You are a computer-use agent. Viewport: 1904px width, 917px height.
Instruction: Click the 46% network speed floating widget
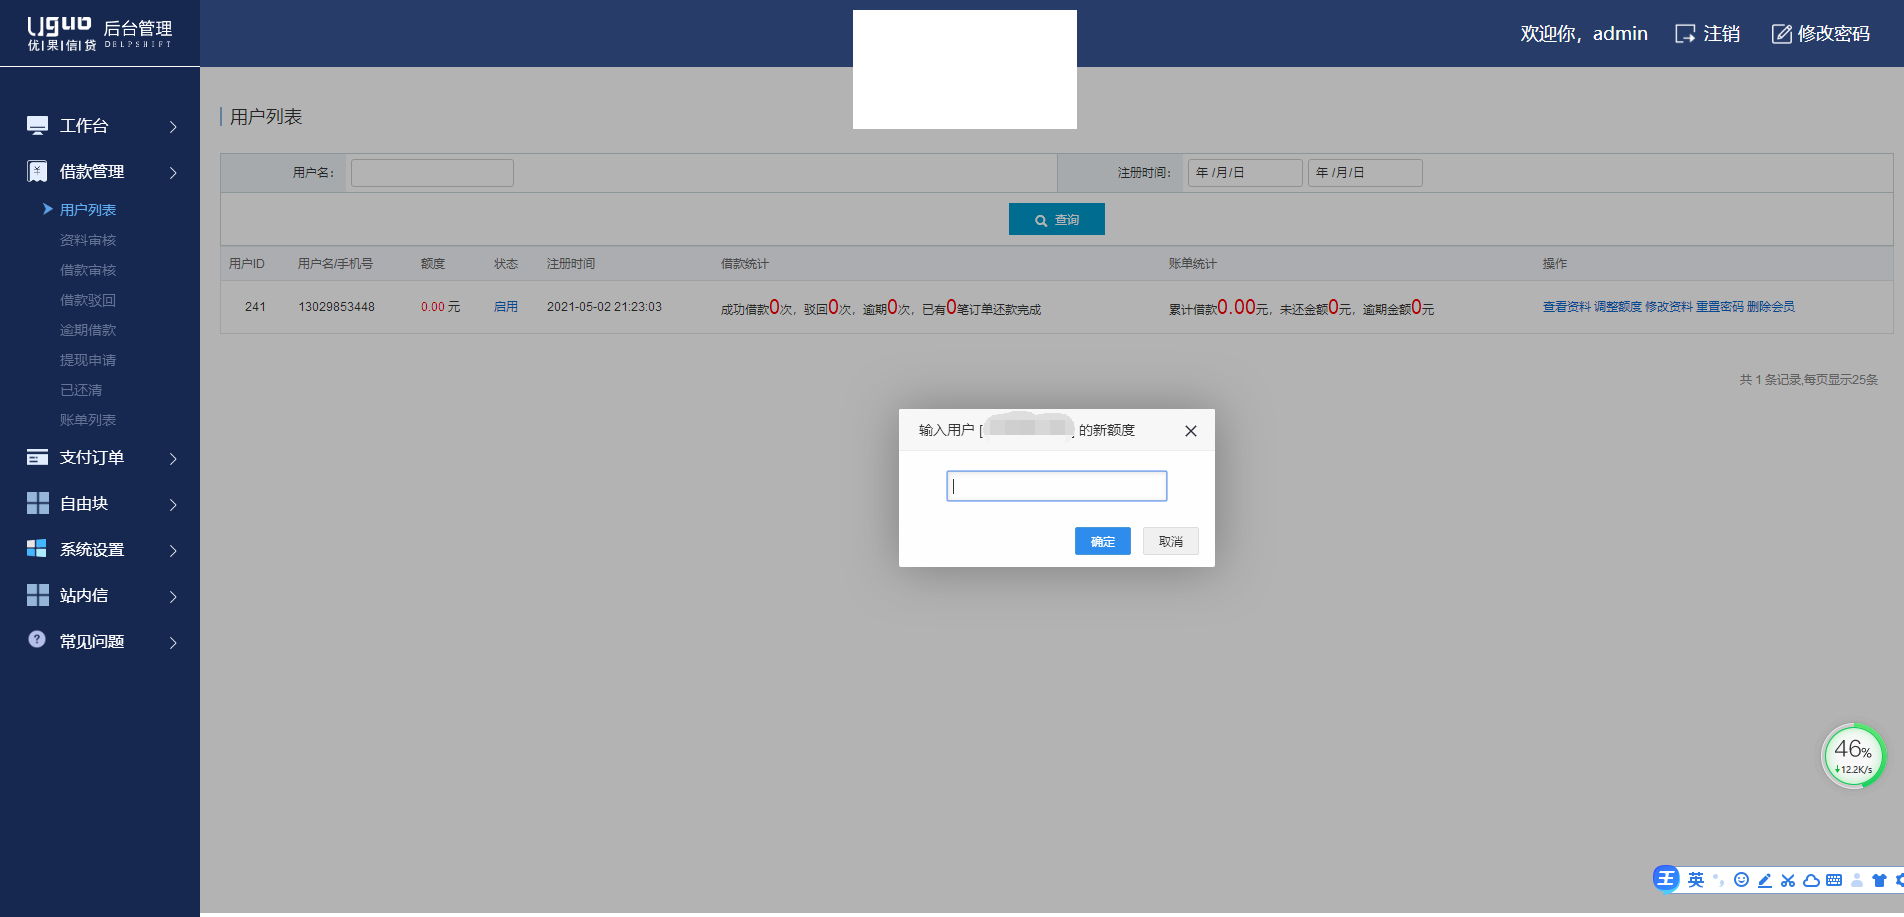(x=1854, y=756)
